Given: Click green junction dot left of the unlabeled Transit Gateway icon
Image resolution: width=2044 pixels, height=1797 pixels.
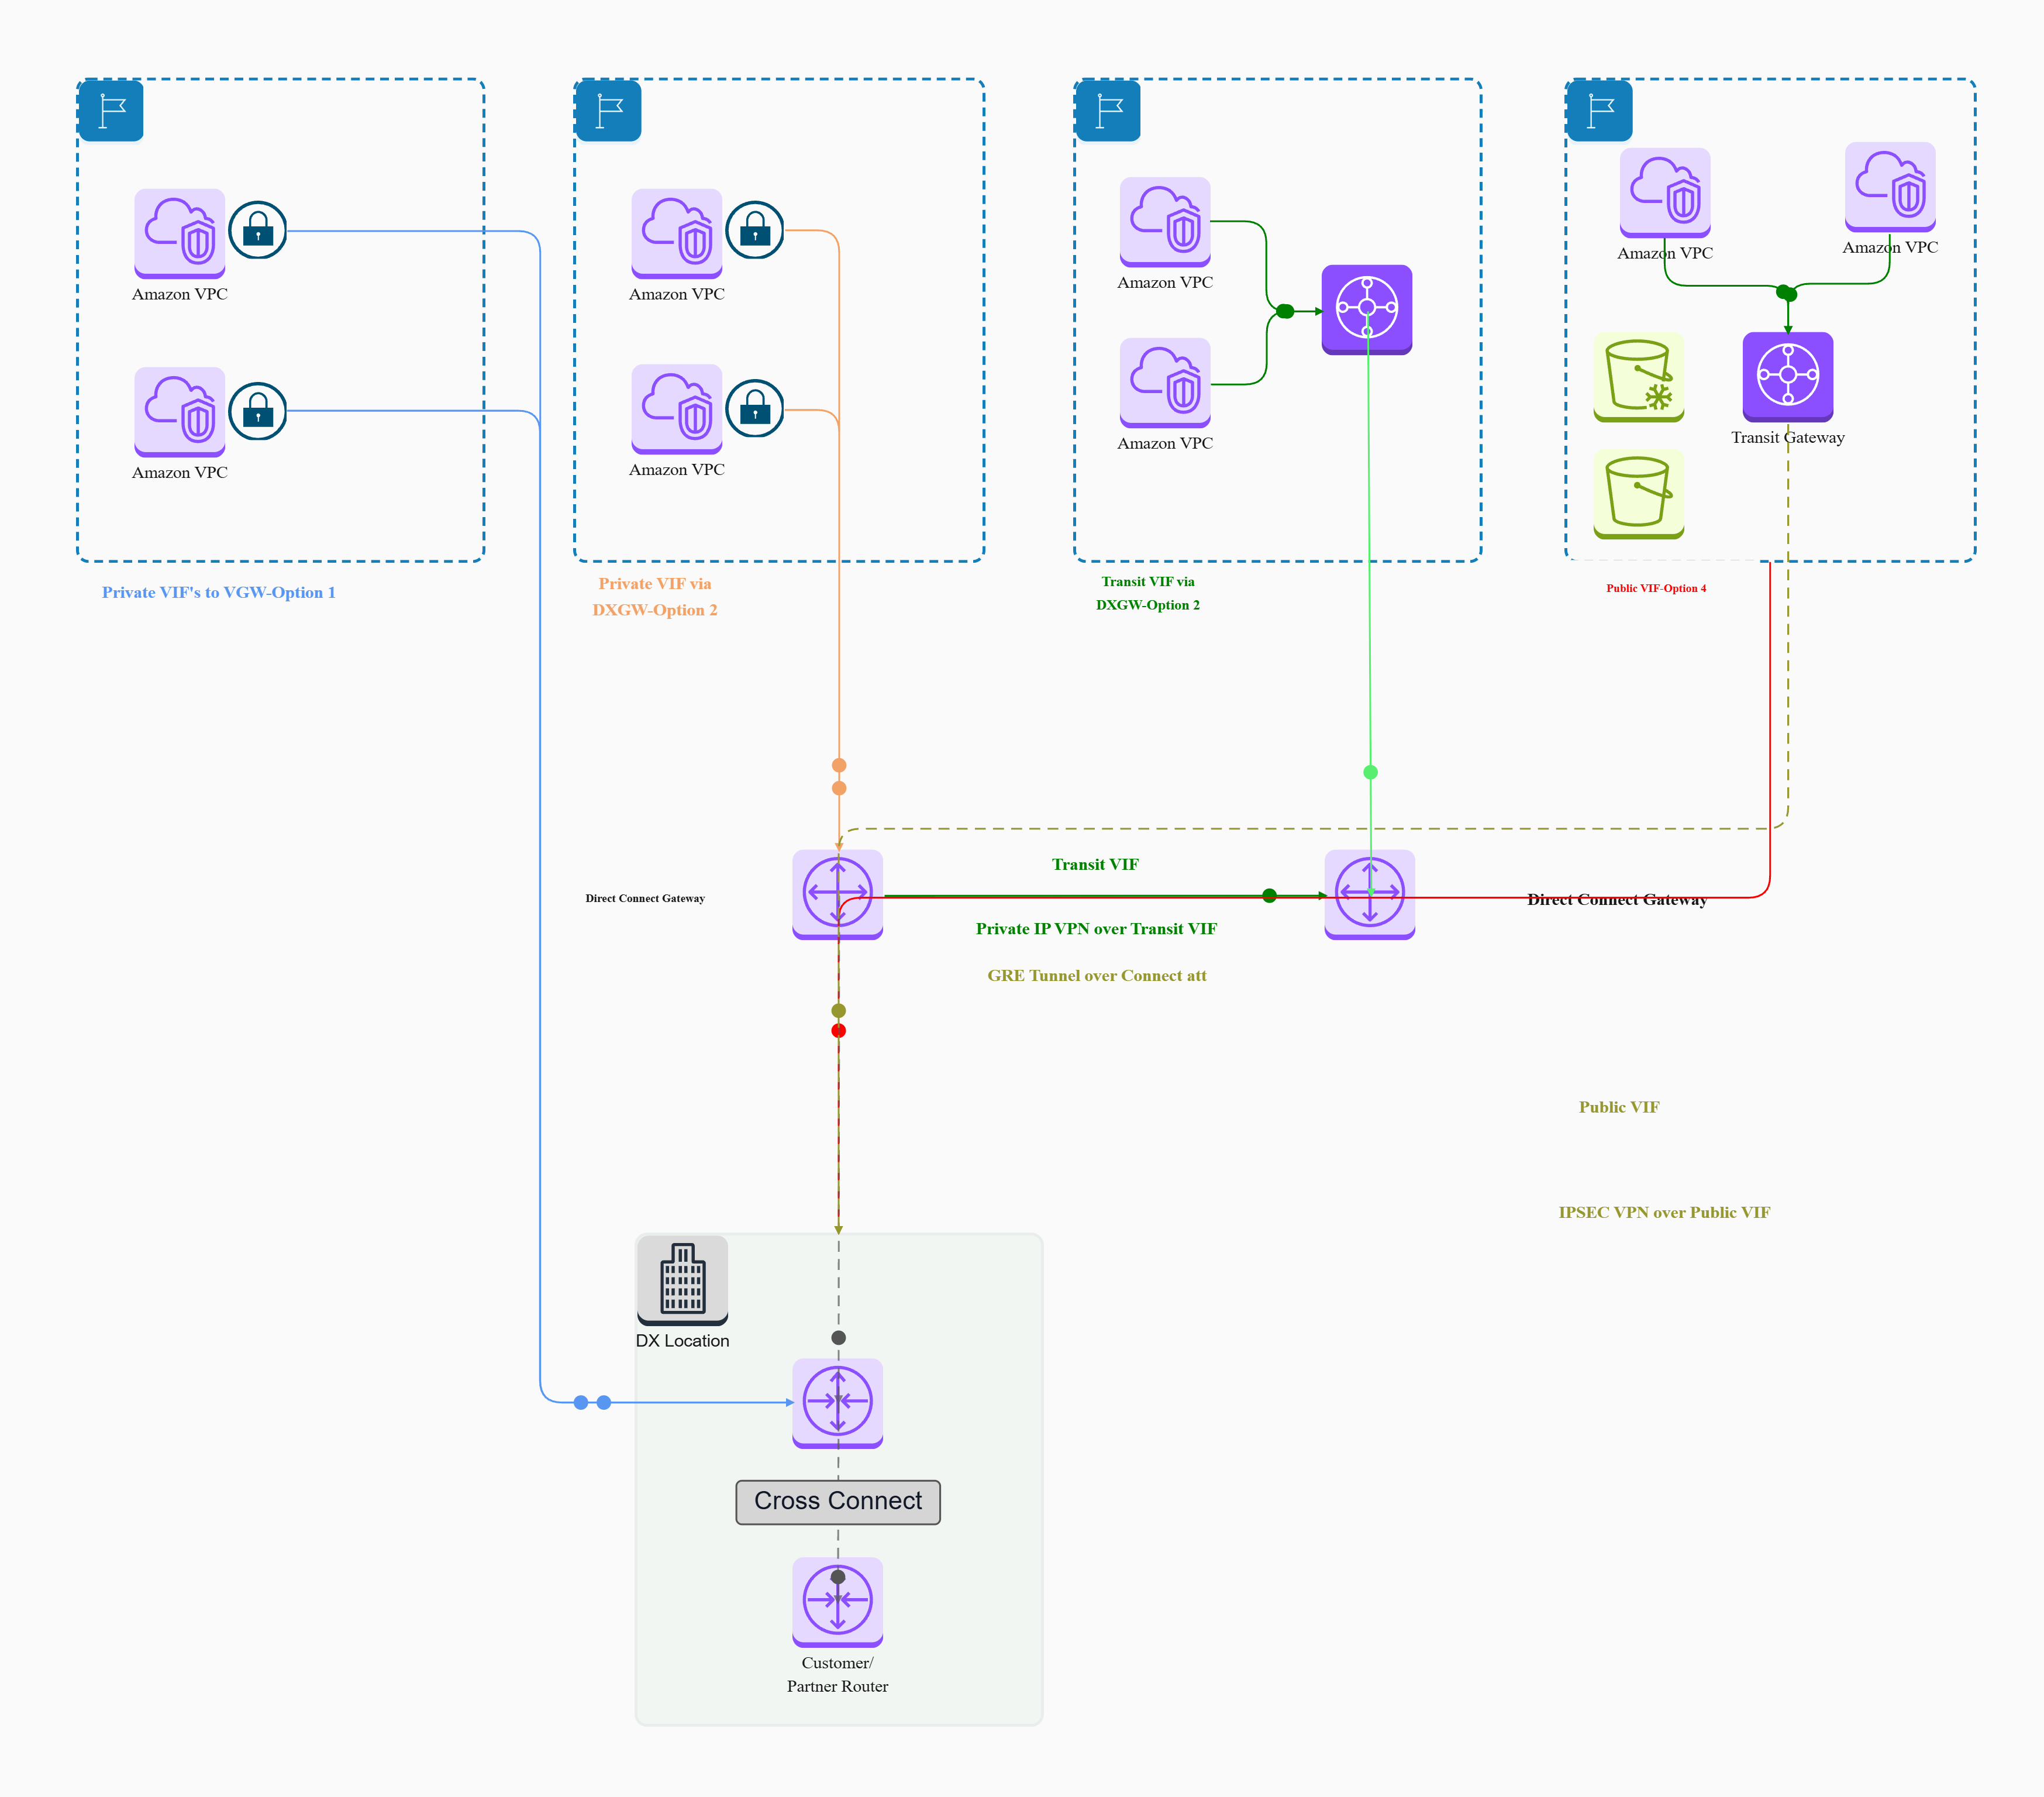Looking at the screenshot, I should click(x=1286, y=311).
